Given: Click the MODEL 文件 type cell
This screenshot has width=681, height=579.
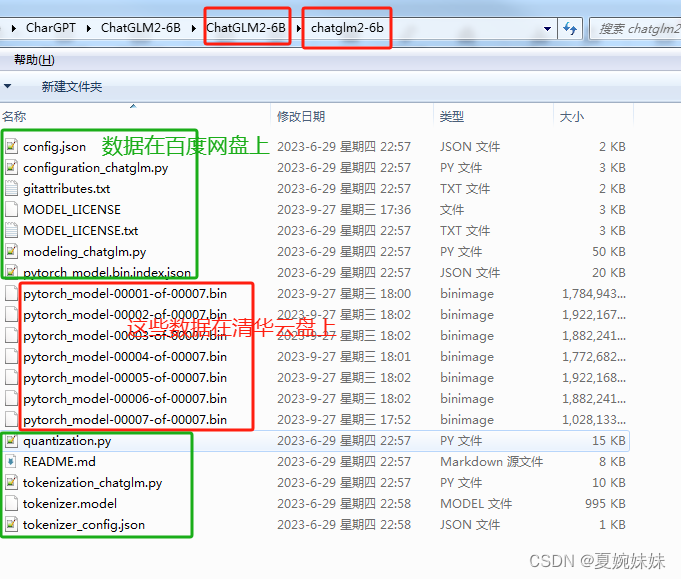Looking at the screenshot, I should (476, 503).
